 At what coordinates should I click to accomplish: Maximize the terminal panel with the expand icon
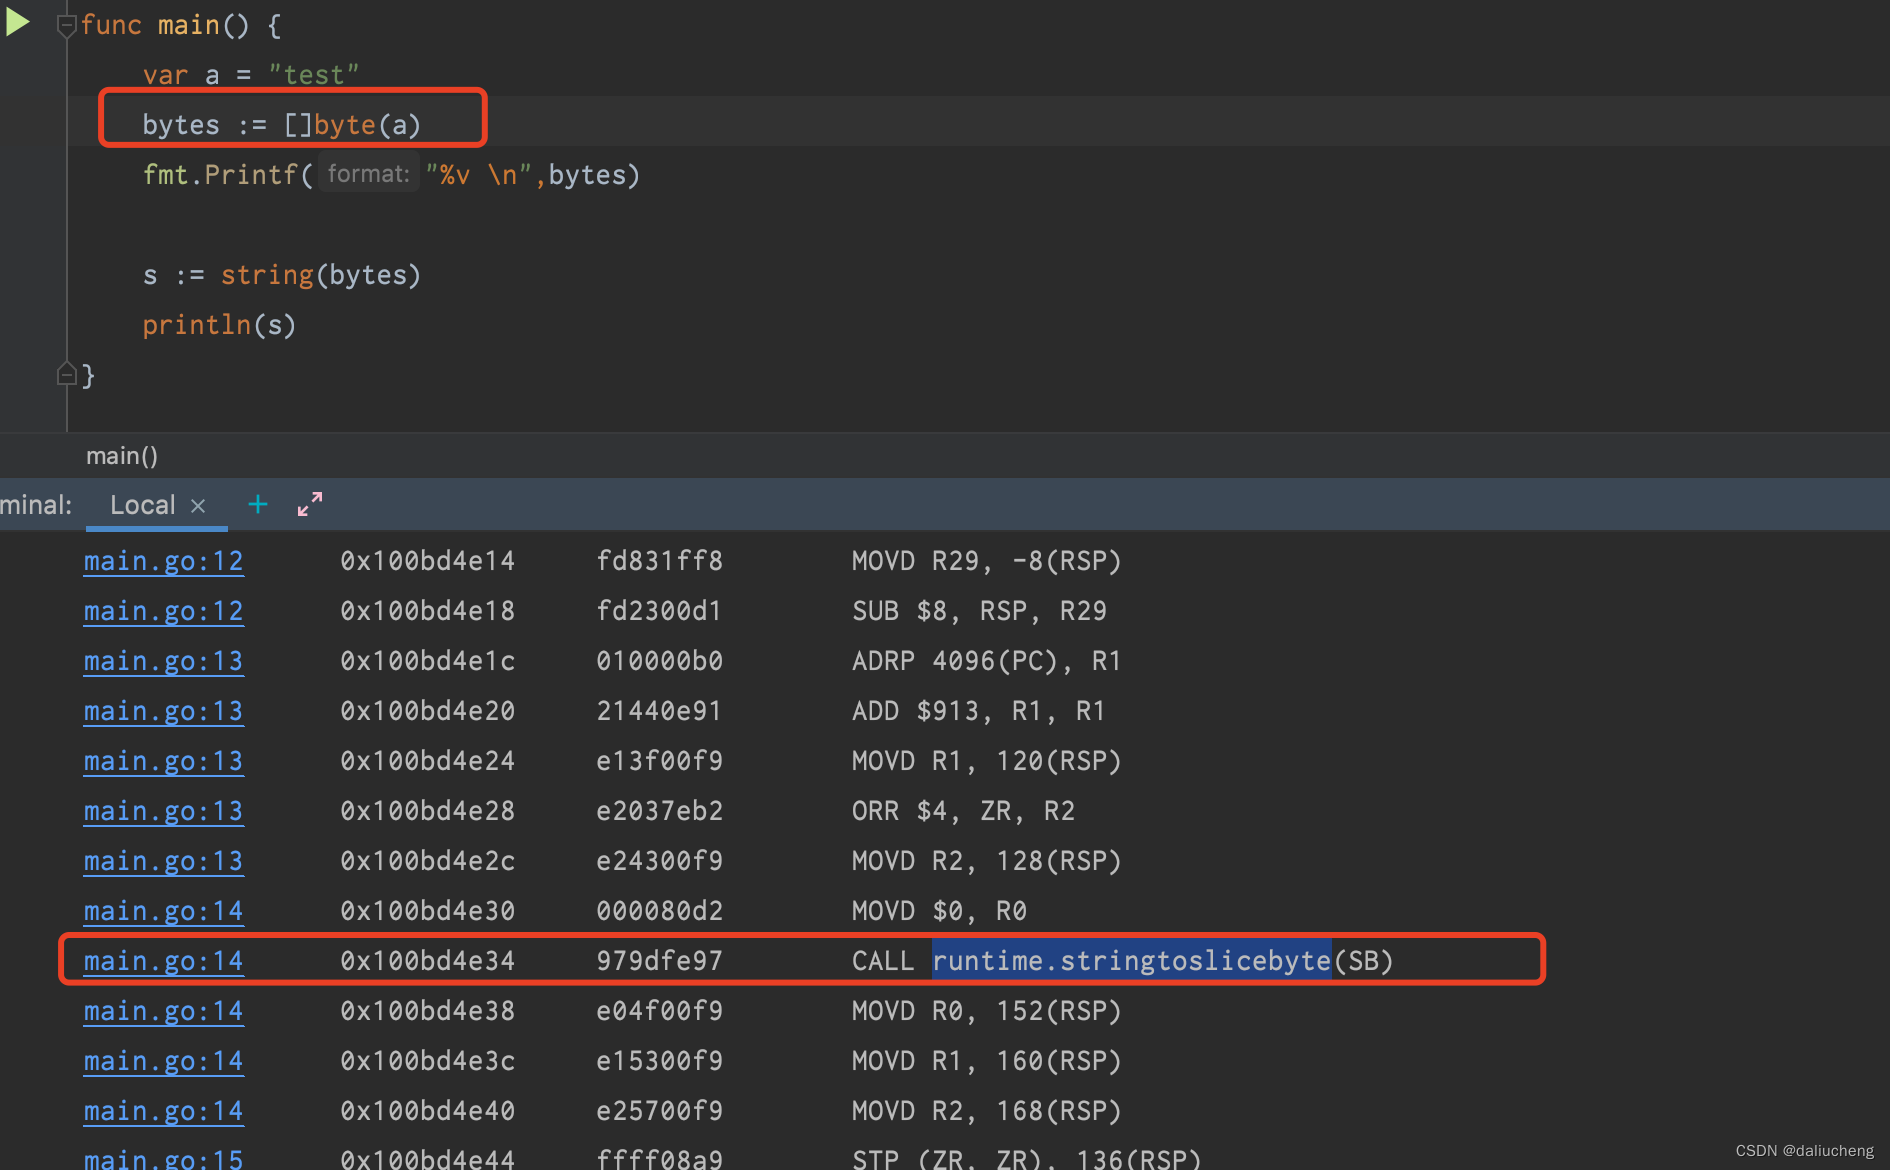click(310, 504)
